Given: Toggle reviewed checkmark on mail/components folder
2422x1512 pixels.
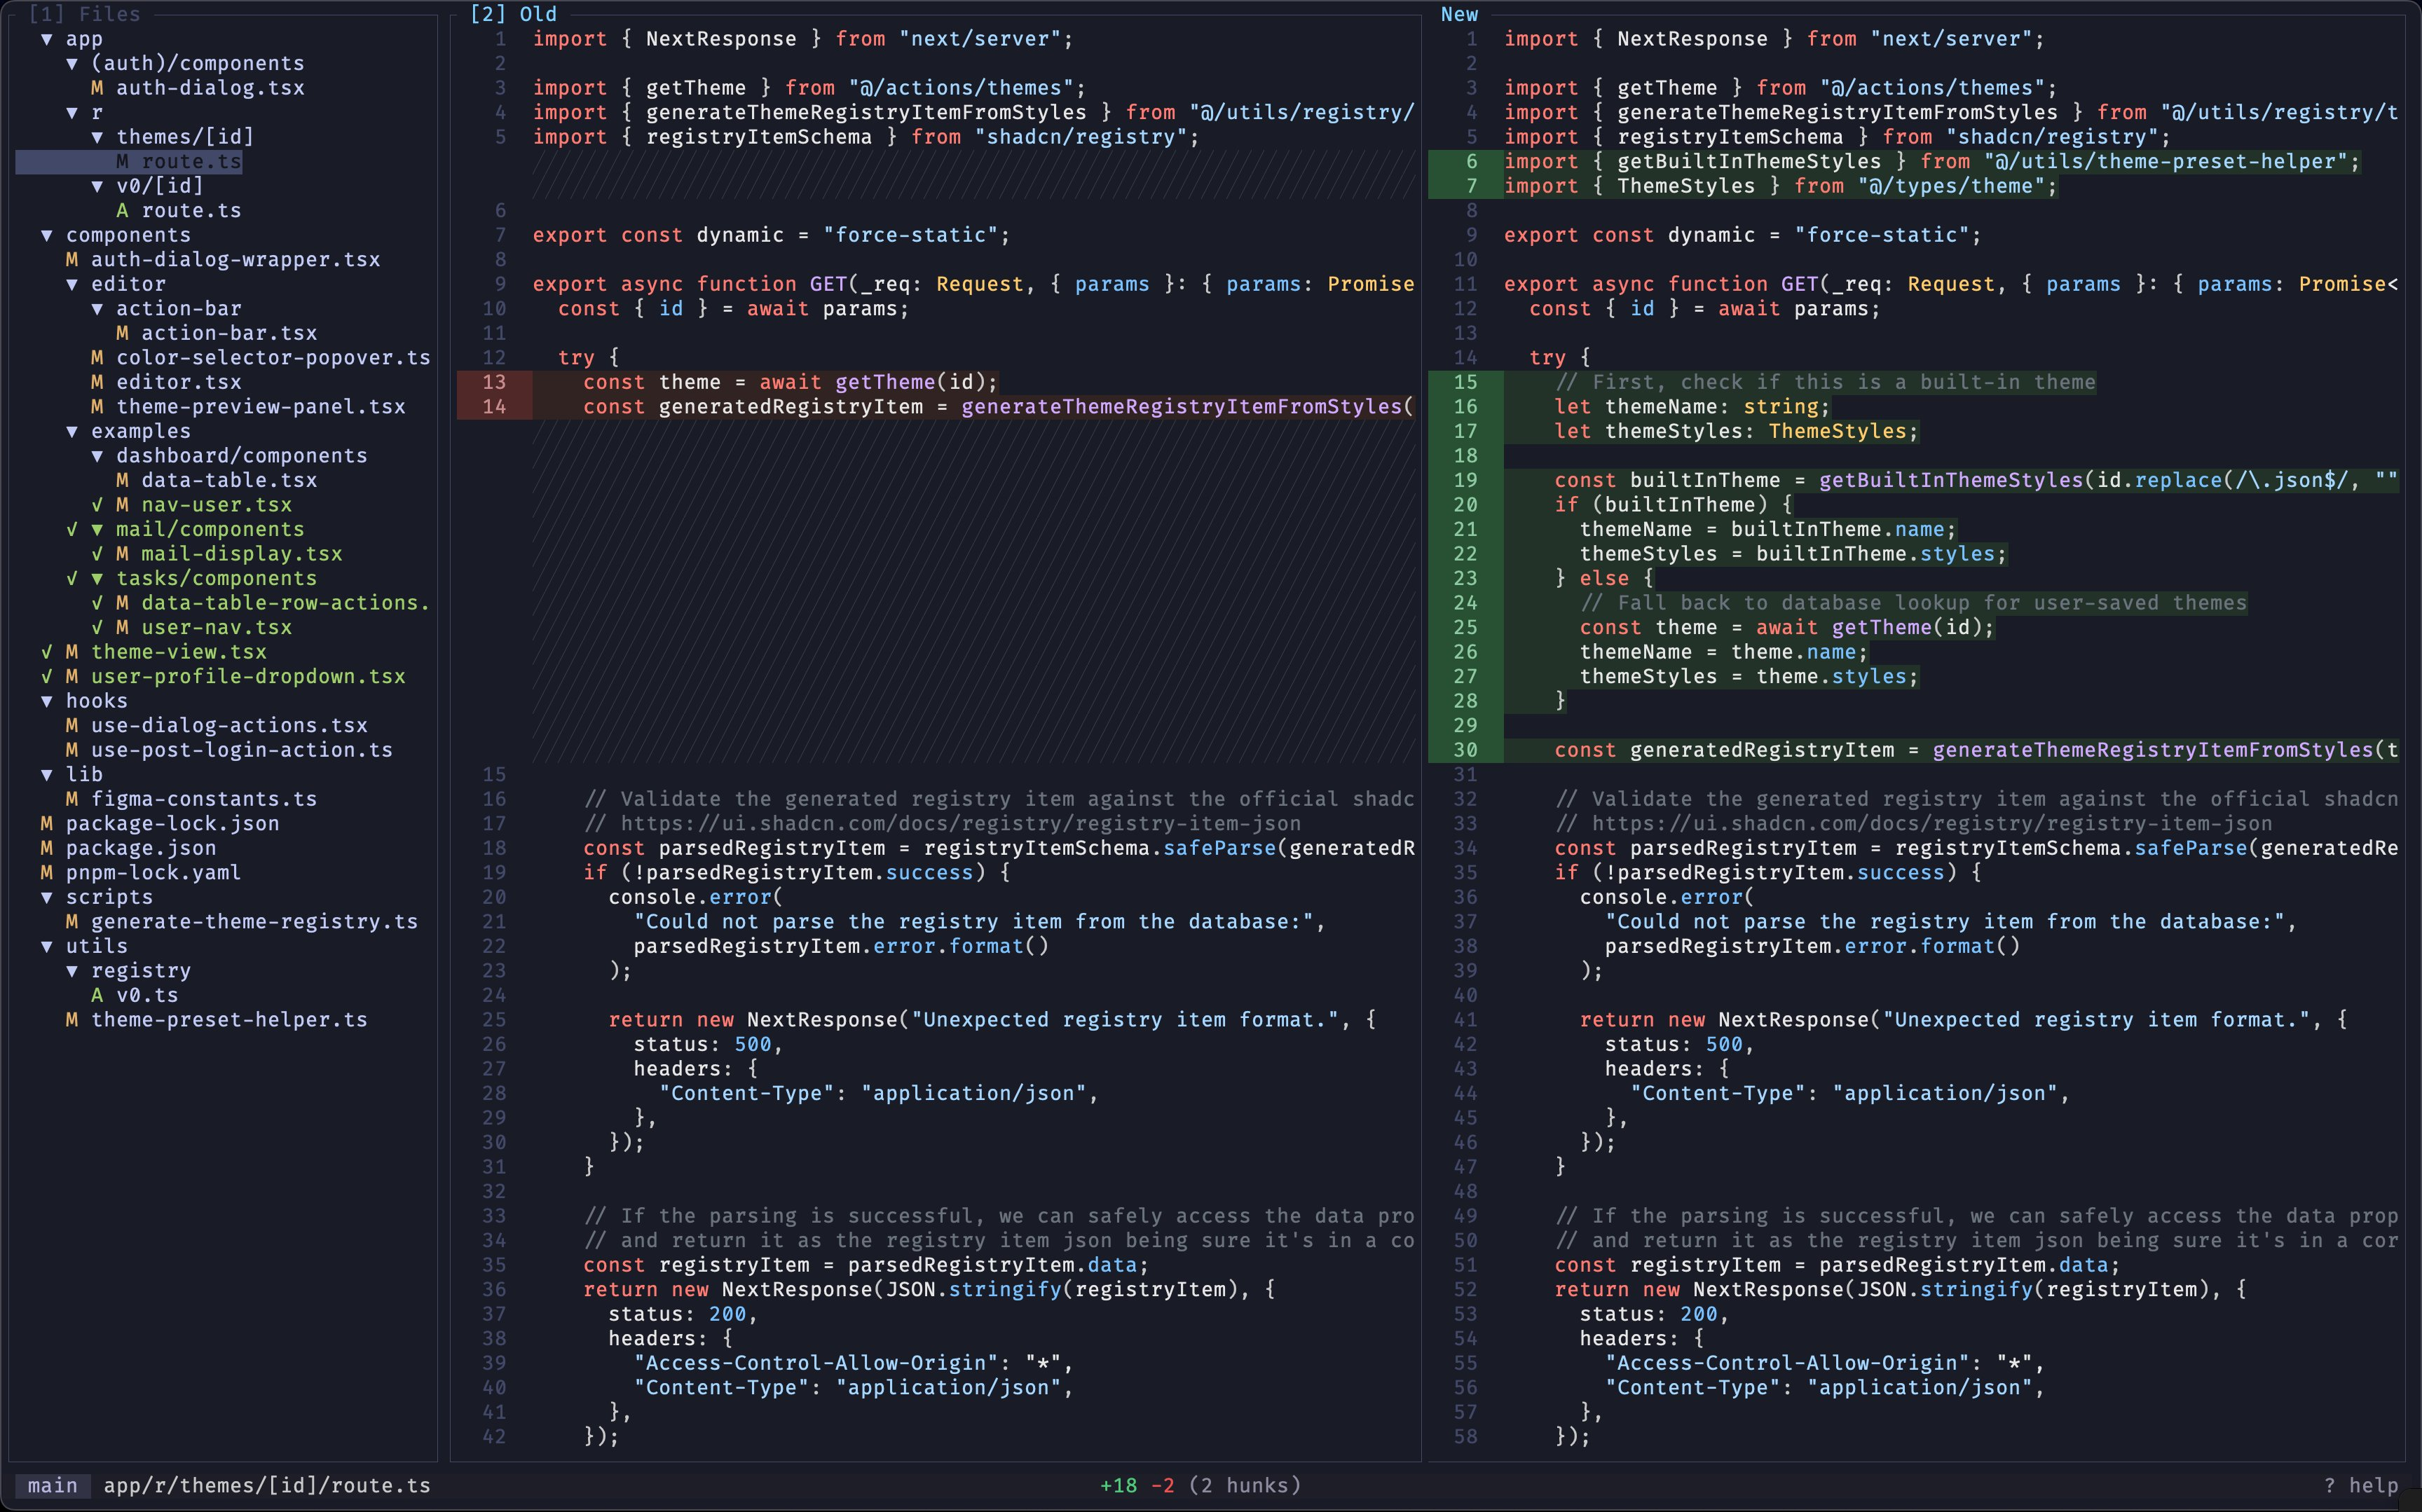Looking at the screenshot, I should 72,529.
